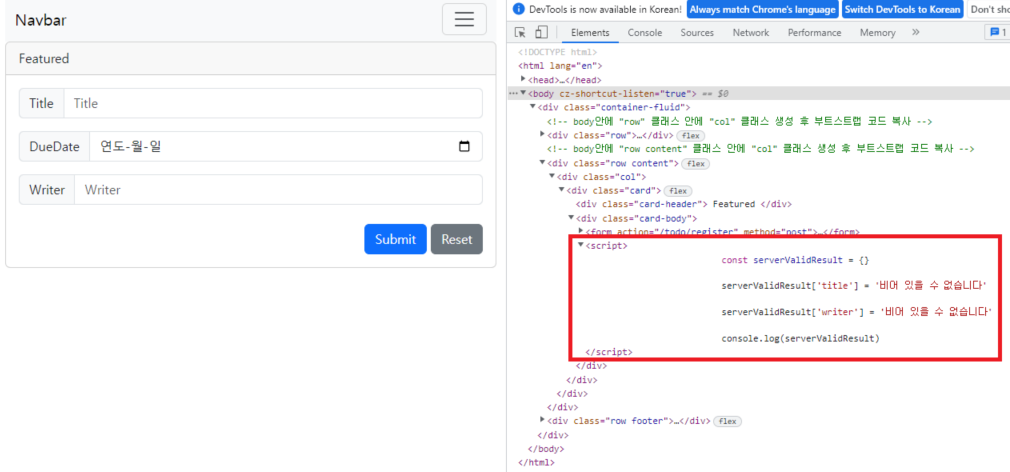The width and height of the screenshot is (1010, 472).
Task: Collapse the div class card node
Action: 562,191
